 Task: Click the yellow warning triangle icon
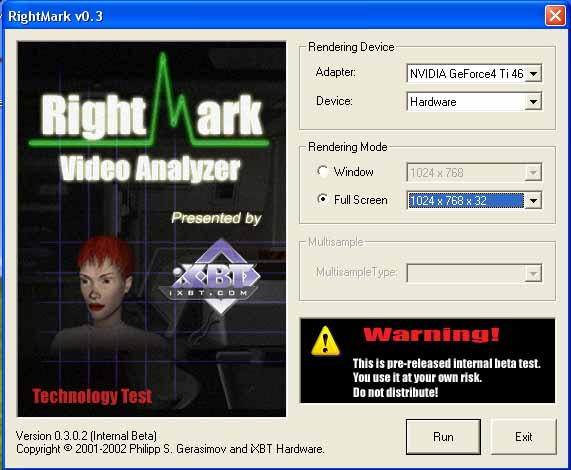coord(325,341)
